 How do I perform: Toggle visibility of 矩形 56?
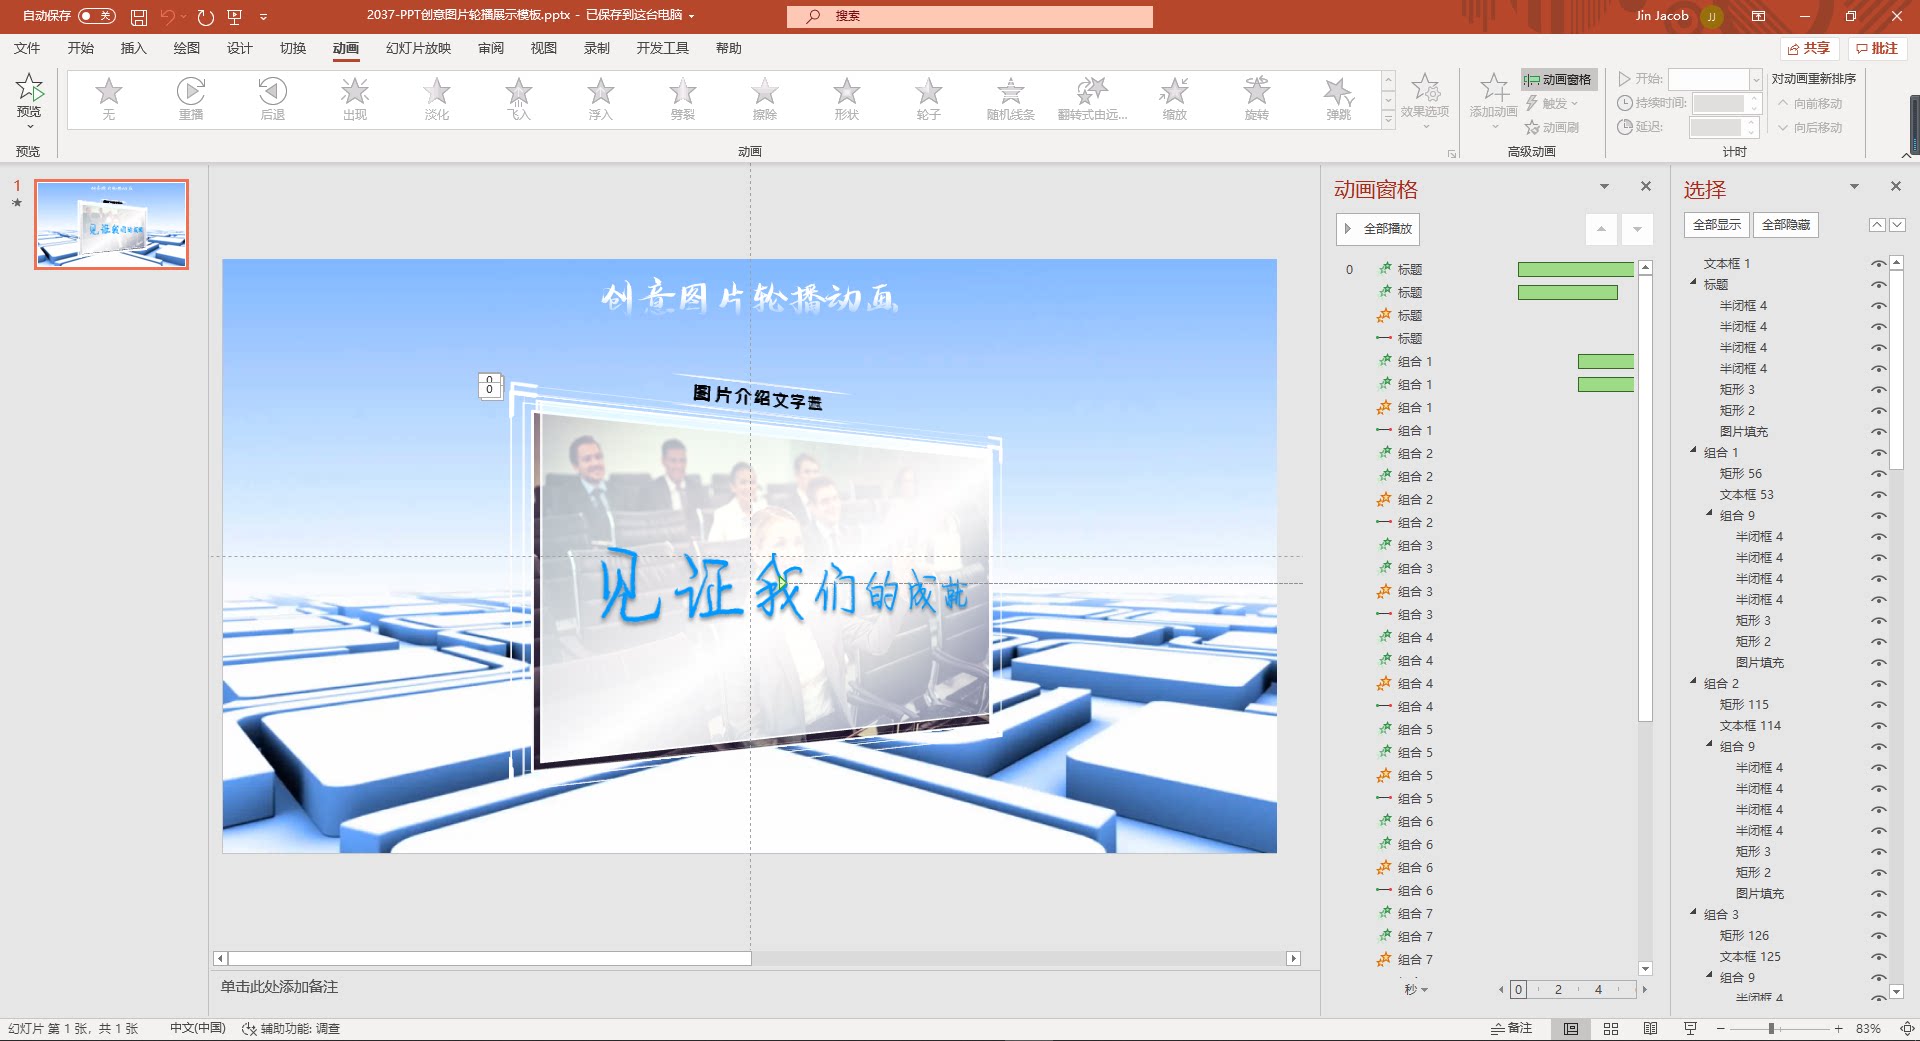coord(1879,474)
